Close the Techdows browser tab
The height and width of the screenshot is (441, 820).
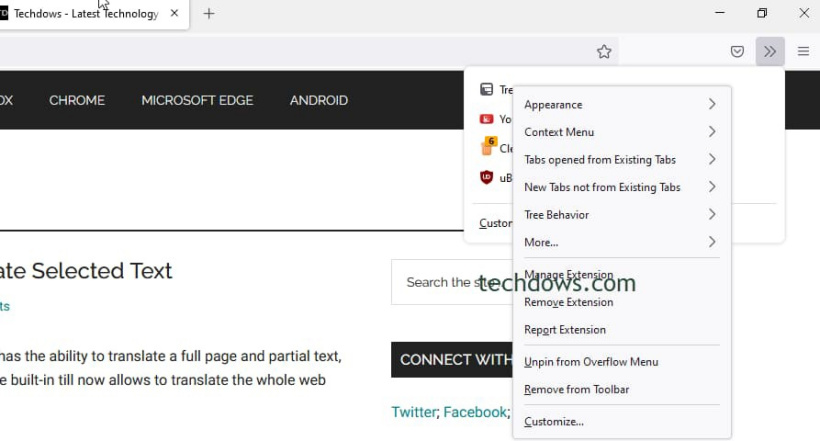[175, 13]
